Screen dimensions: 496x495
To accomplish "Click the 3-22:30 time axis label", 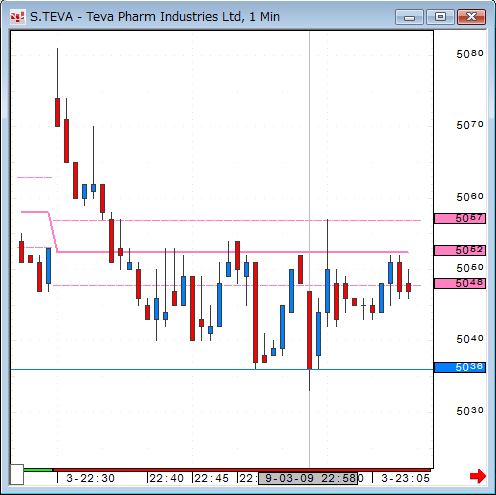I will [90, 478].
